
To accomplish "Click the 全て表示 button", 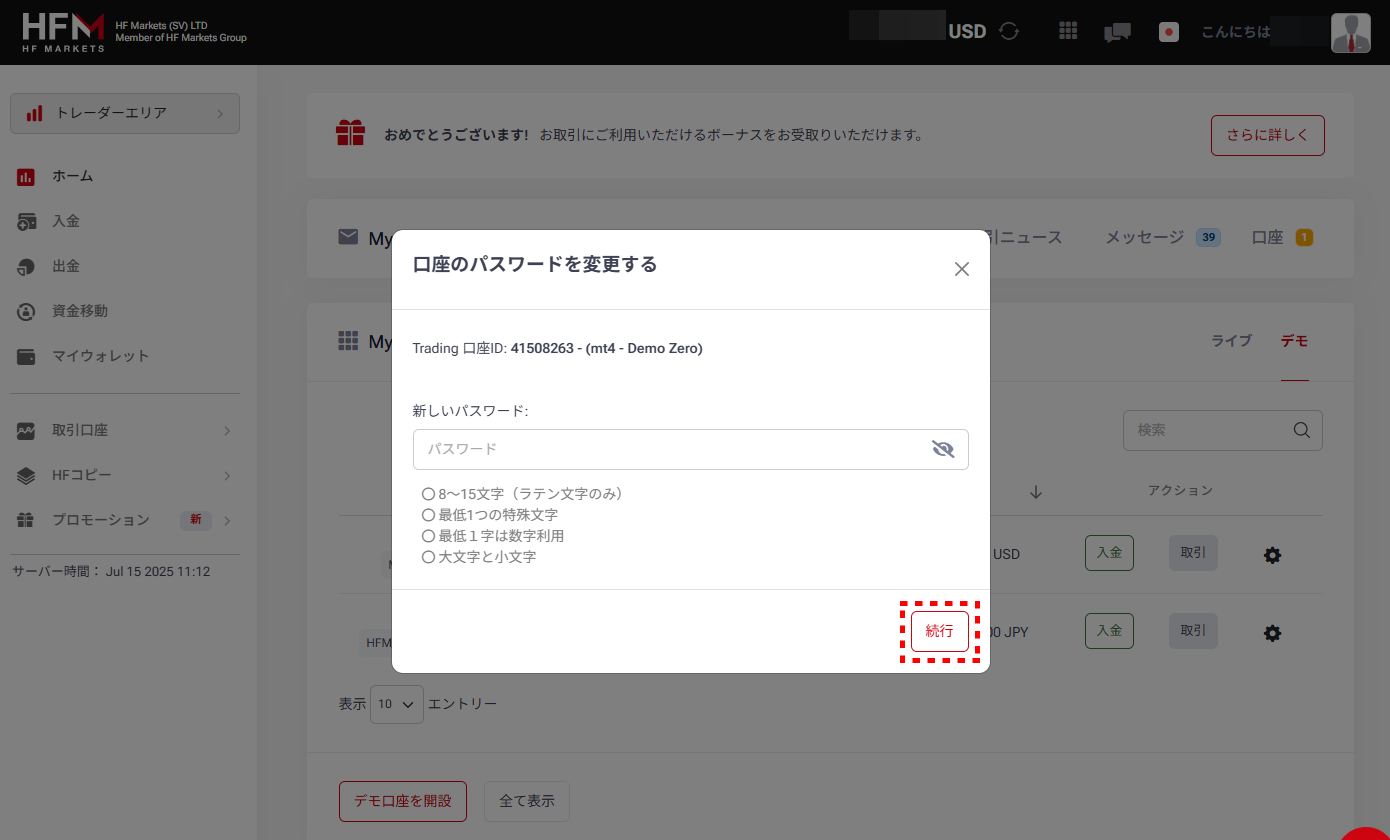I will (527, 801).
